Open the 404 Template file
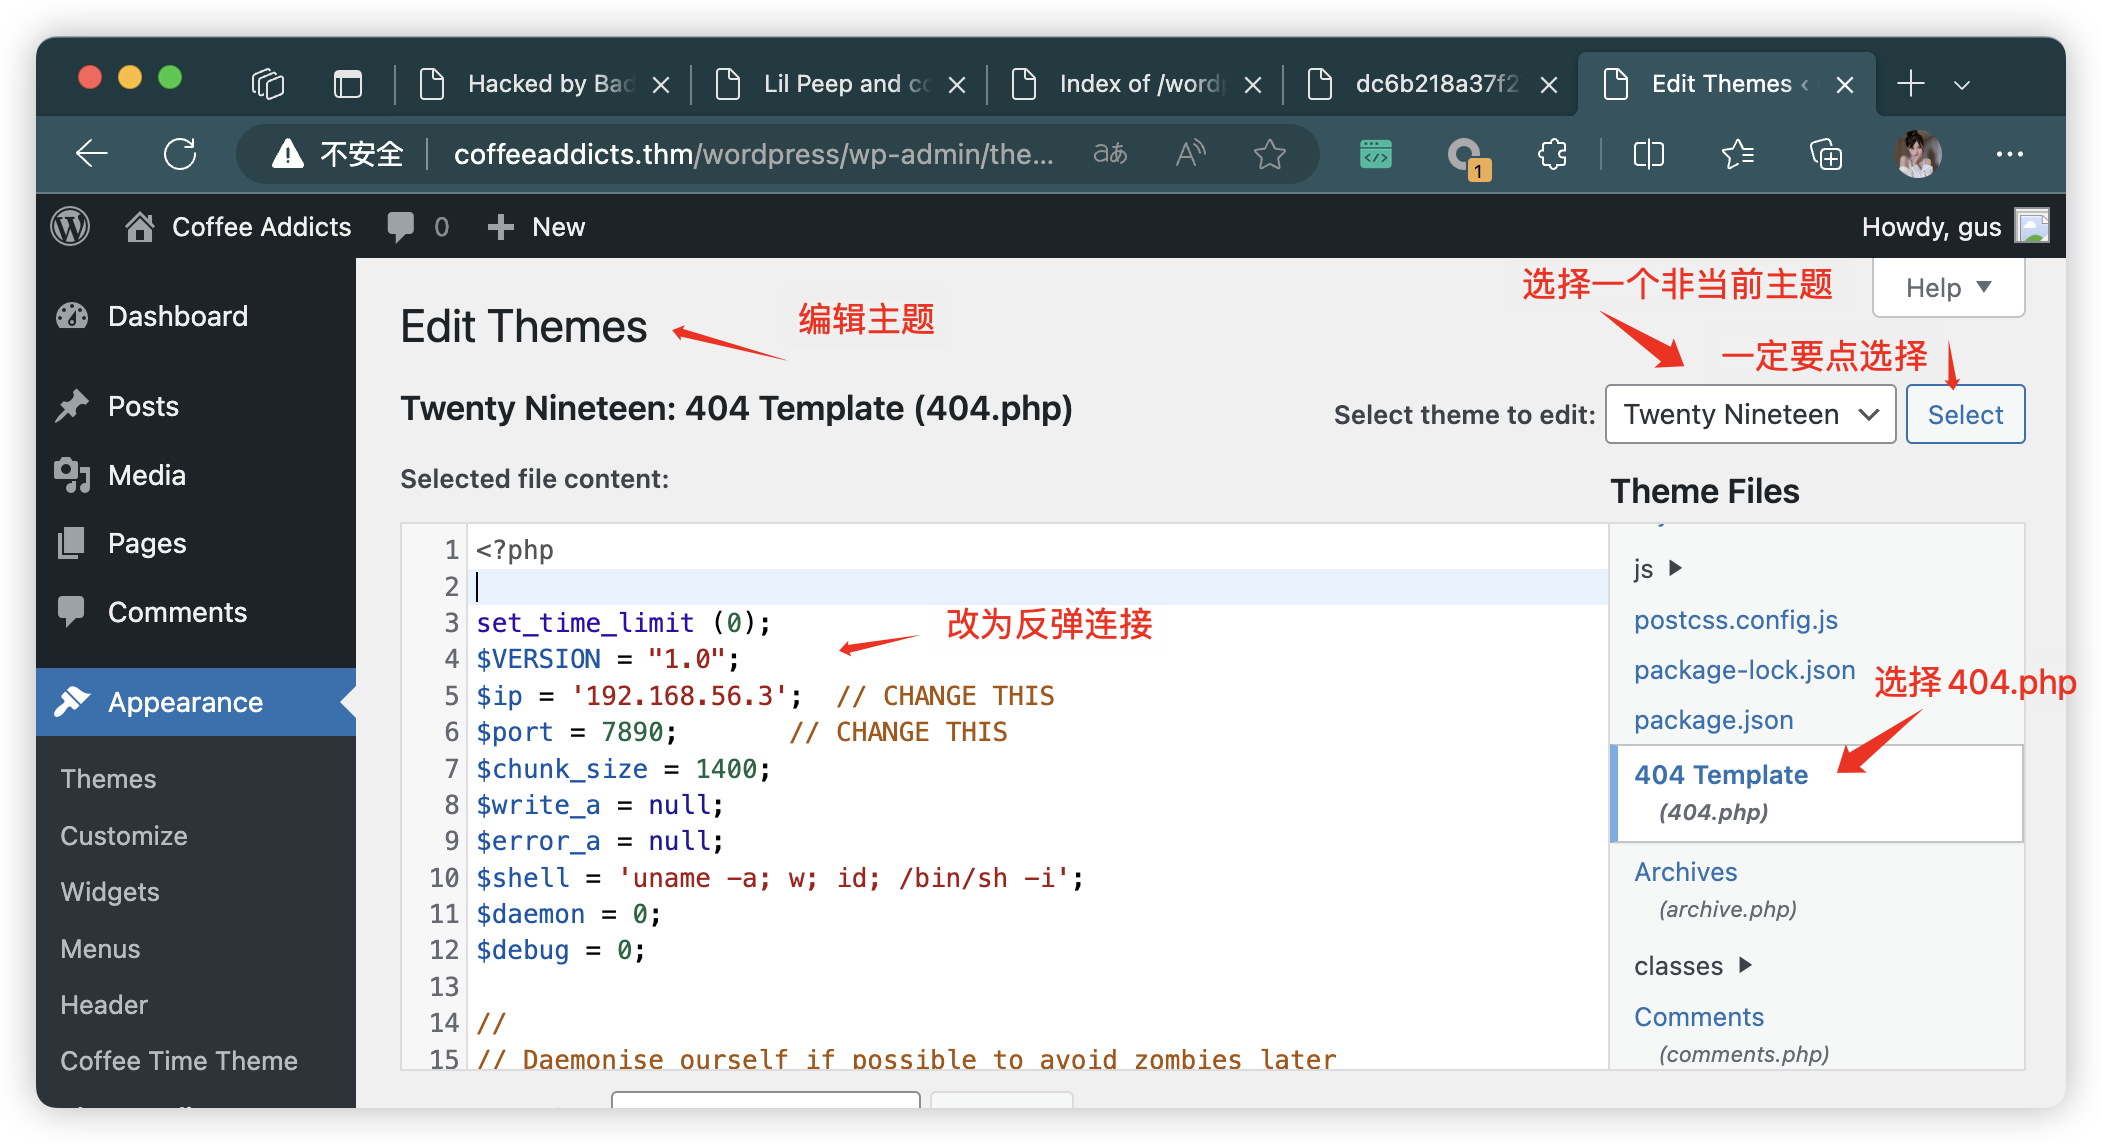 1816,792
